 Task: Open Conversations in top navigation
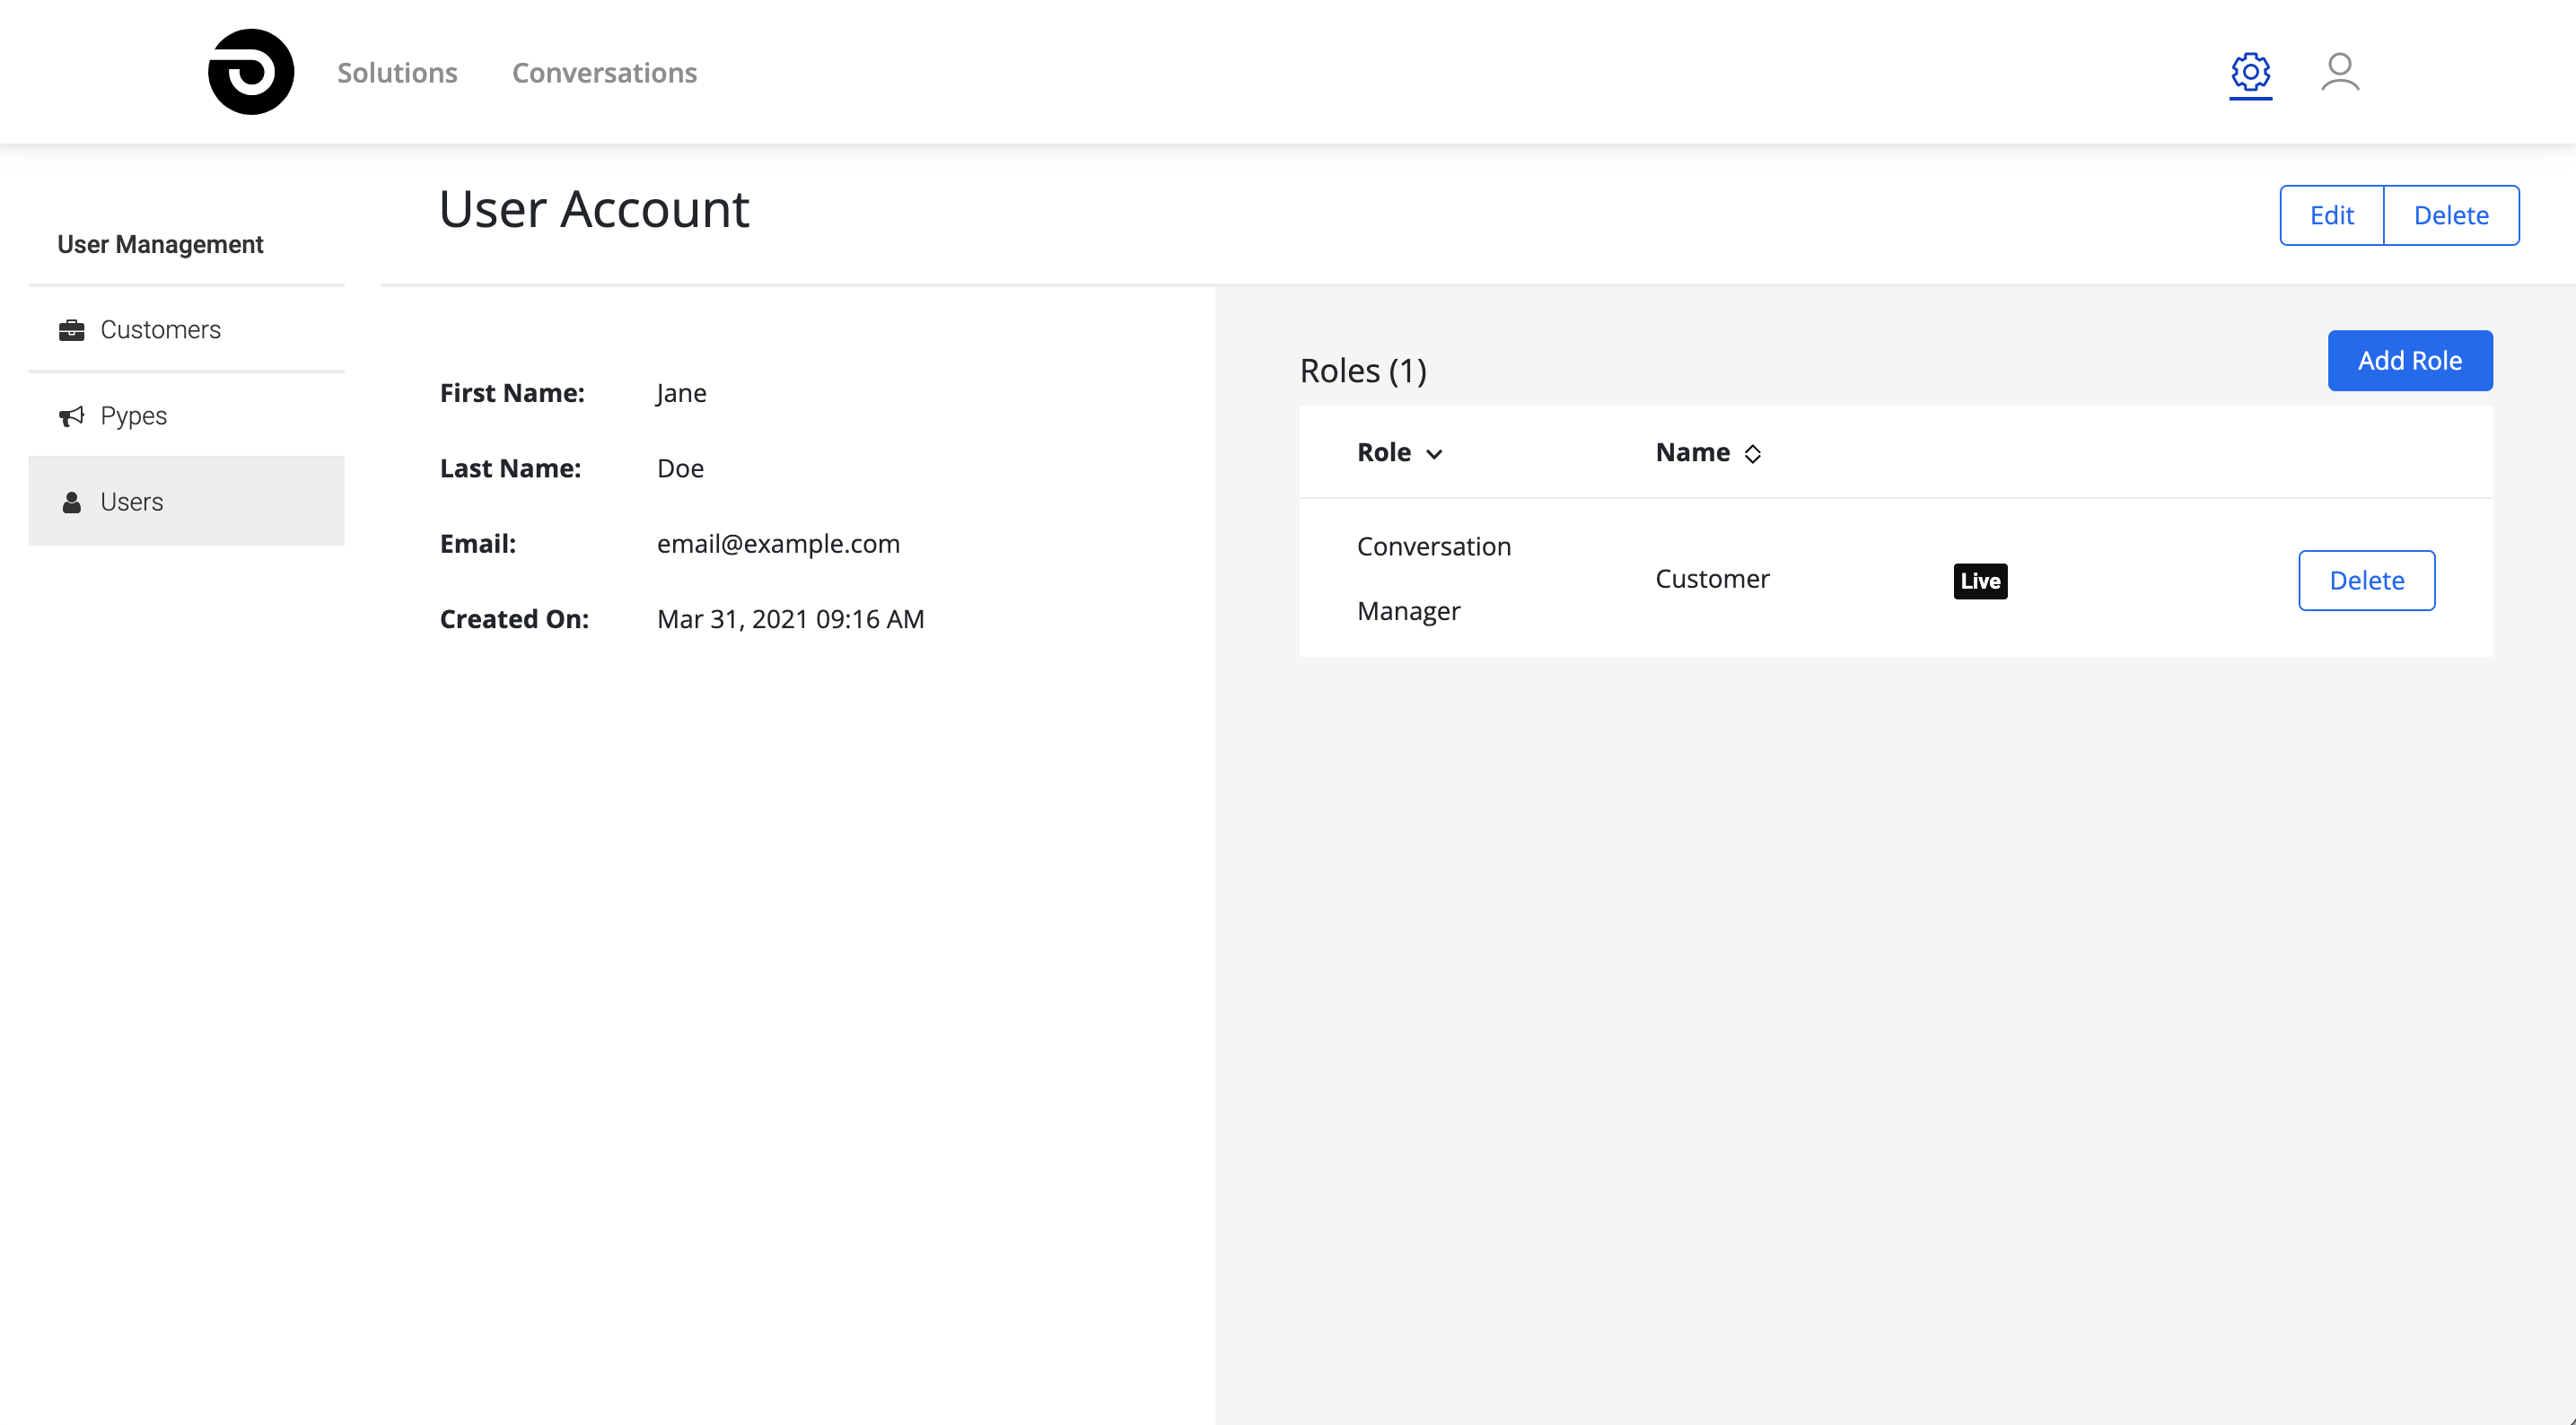click(x=604, y=72)
